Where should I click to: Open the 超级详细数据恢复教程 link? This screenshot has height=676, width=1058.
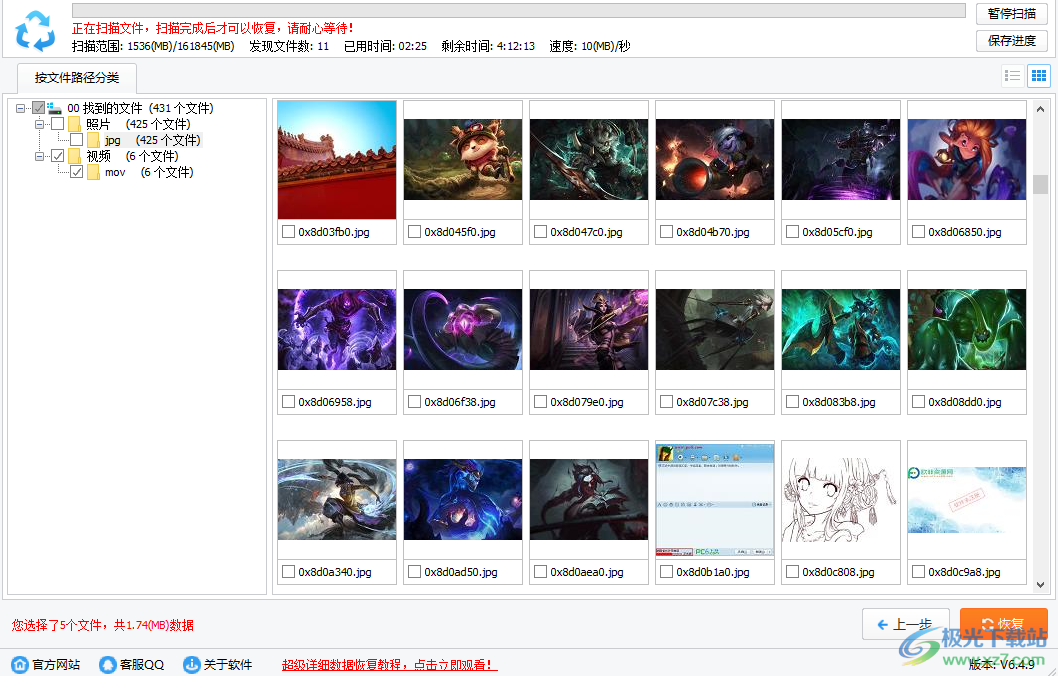point(389,665)
